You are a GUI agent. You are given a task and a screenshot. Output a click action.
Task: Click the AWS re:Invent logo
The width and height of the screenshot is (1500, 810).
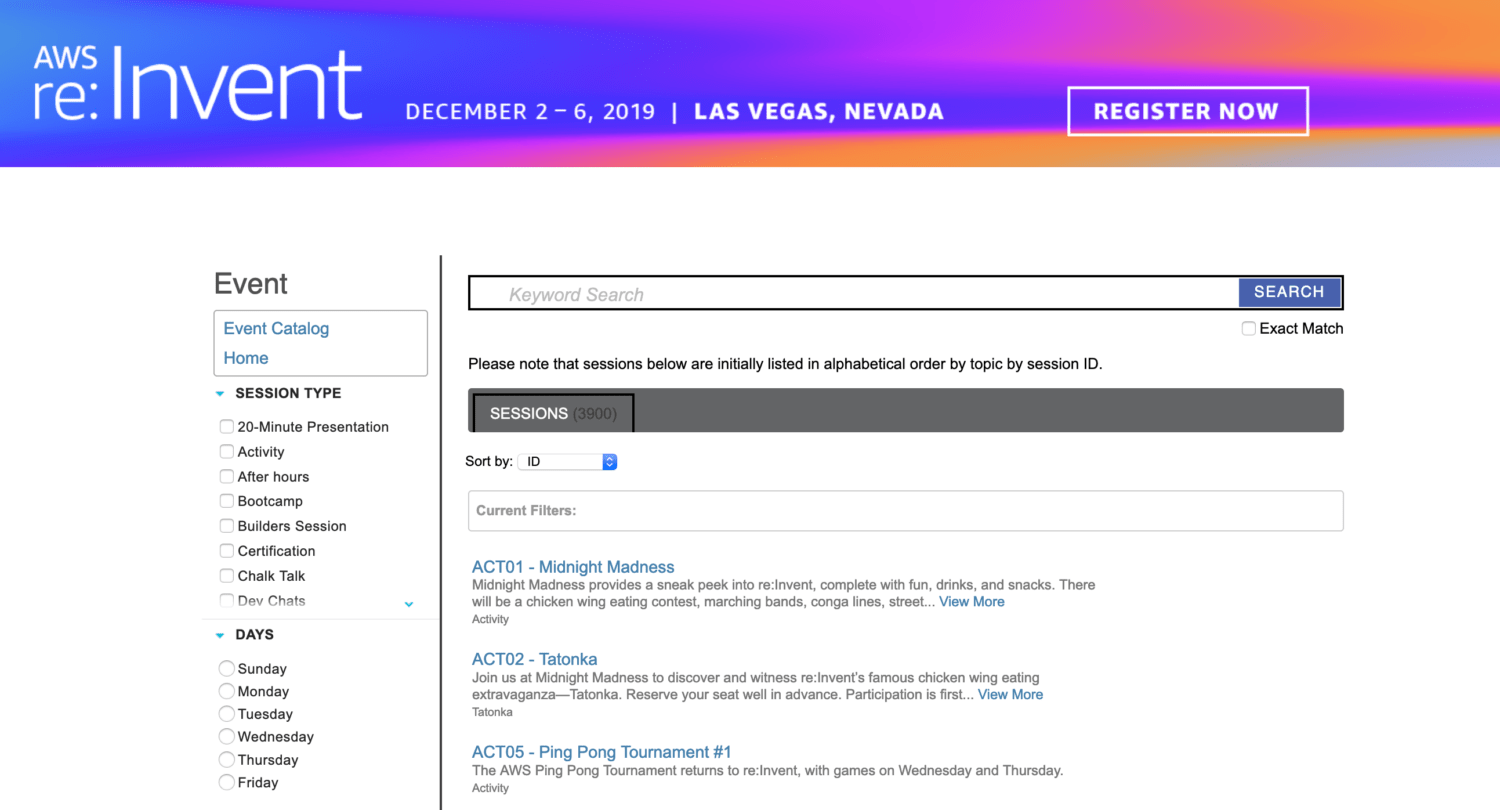pyautogui.click(x=198, y=85)
